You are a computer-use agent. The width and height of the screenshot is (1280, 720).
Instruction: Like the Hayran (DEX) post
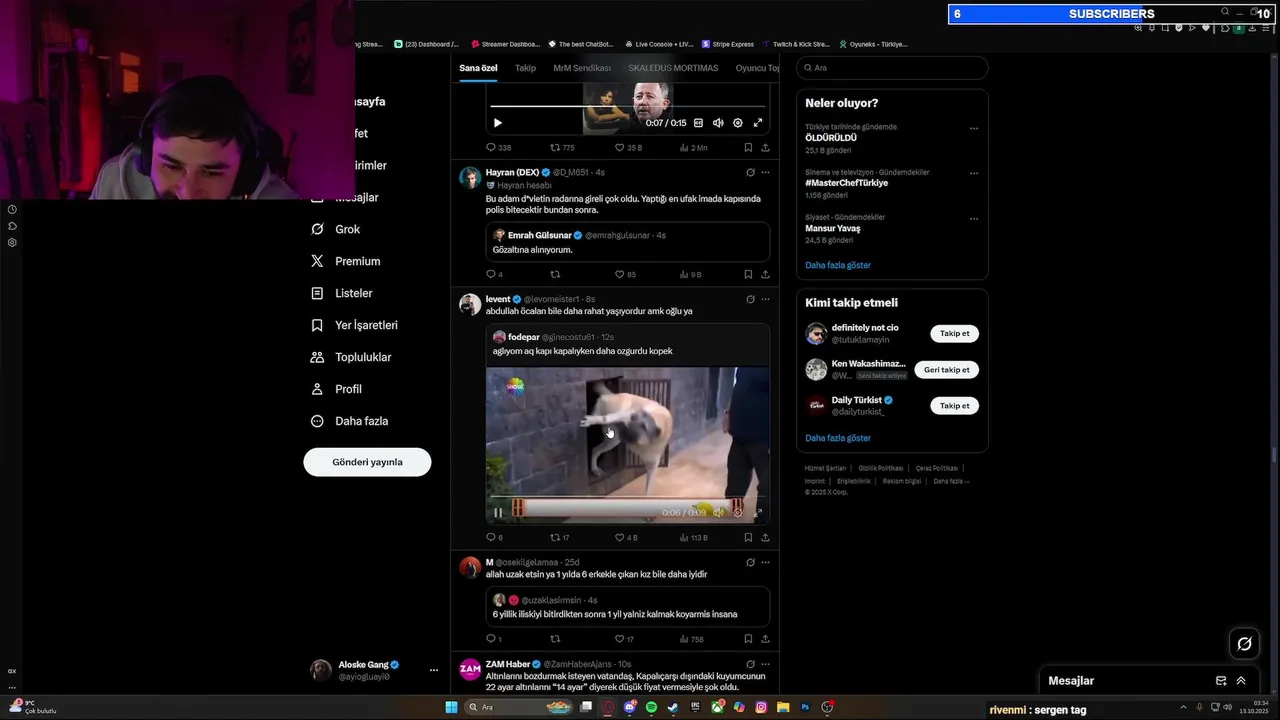pyautogui.click(x=627, y=274)
